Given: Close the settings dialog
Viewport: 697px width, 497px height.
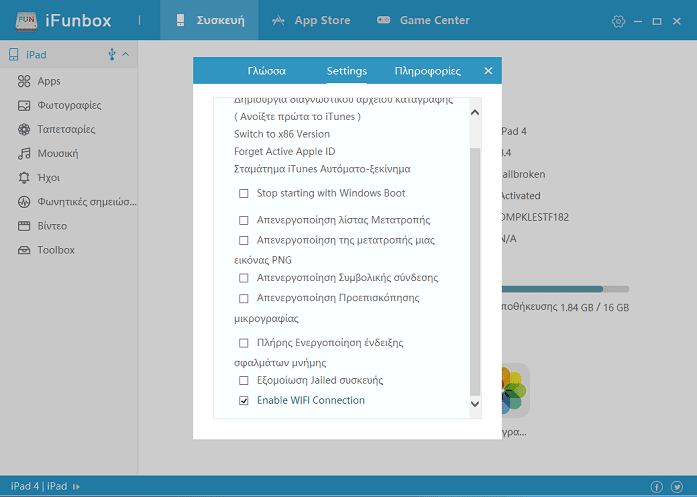Looking at the screenshot, I should pyautogui.click(x=488, y=71).
